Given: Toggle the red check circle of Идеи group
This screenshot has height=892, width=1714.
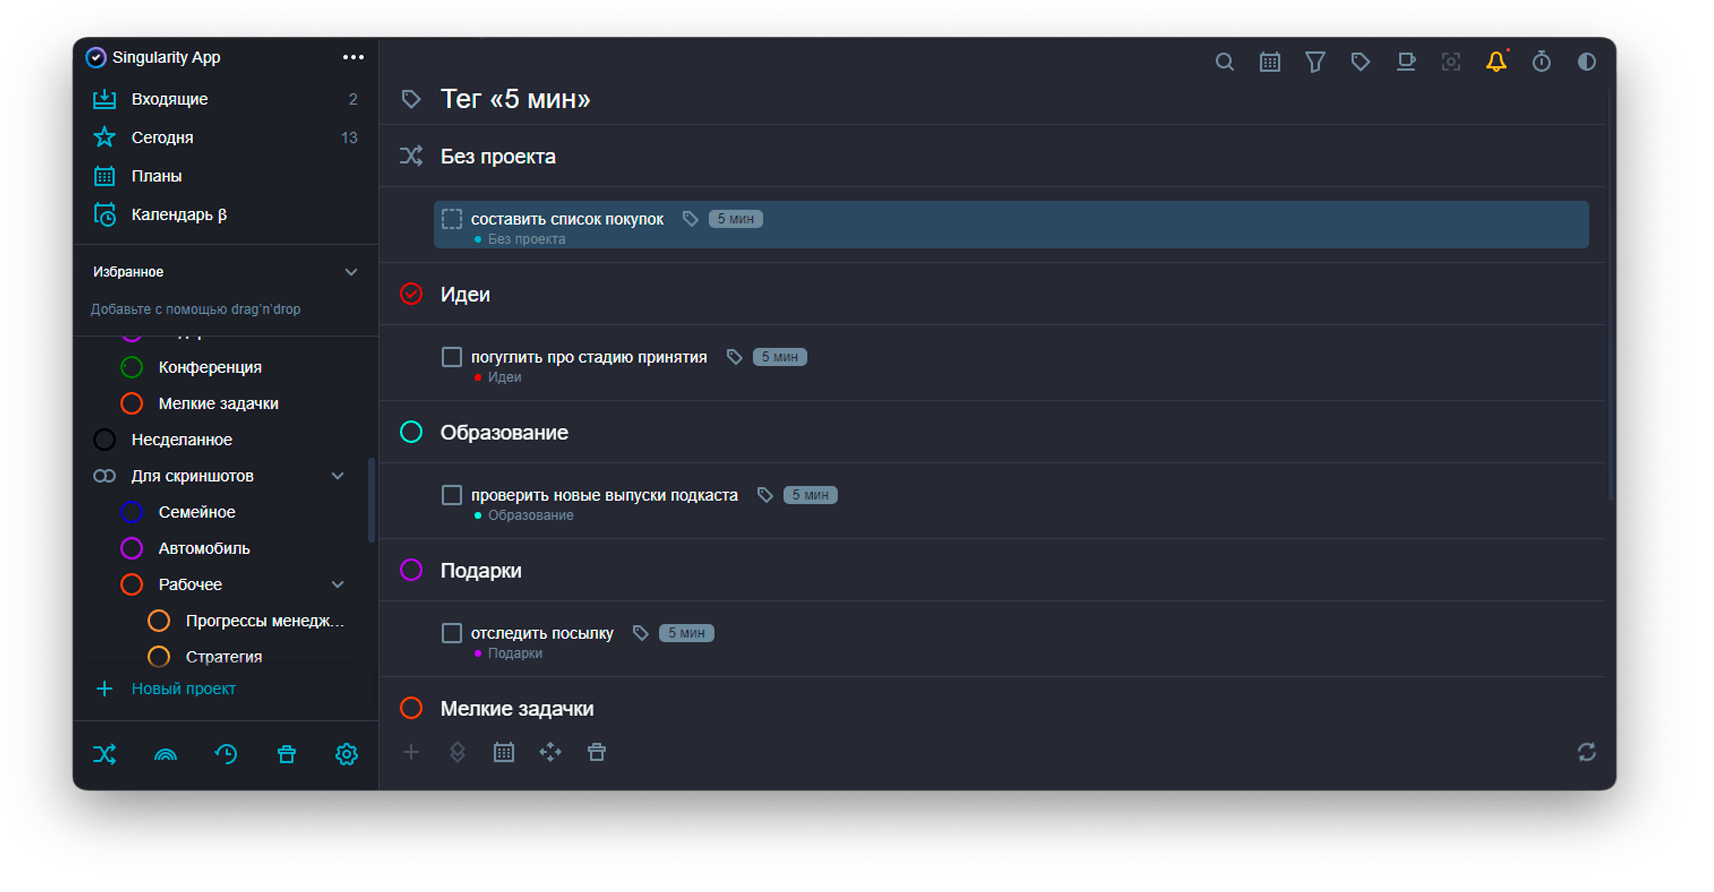Looking at the screenshot, I should pyautogui.click(x=411, y=294).
